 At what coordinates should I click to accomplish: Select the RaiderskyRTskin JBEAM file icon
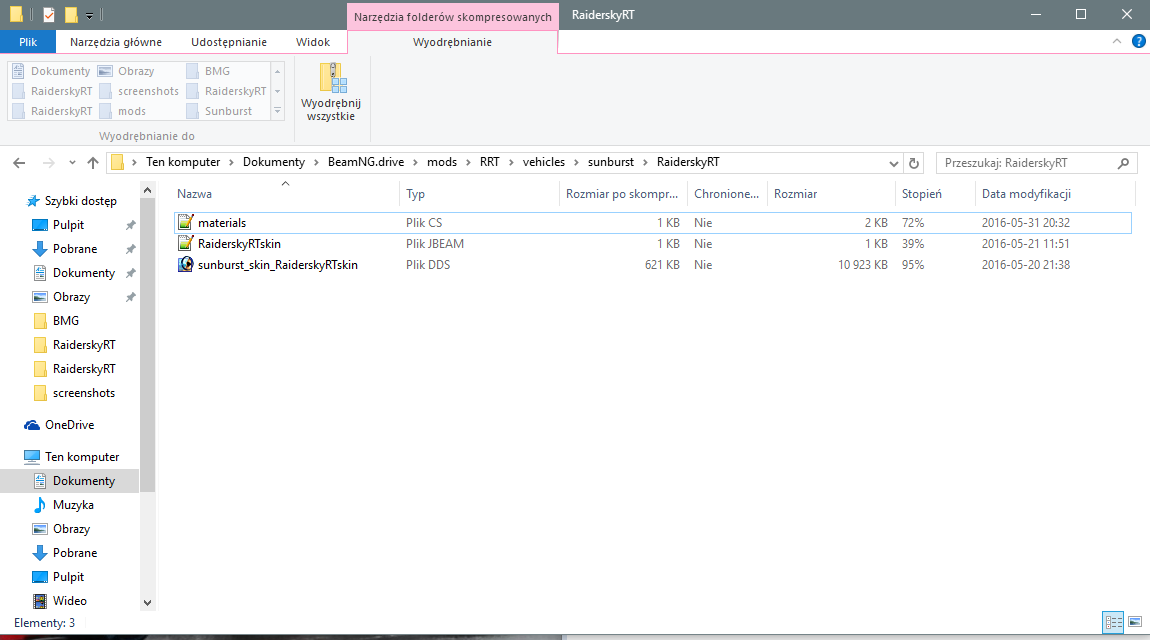pyautogui.click(x=186, y=243)
